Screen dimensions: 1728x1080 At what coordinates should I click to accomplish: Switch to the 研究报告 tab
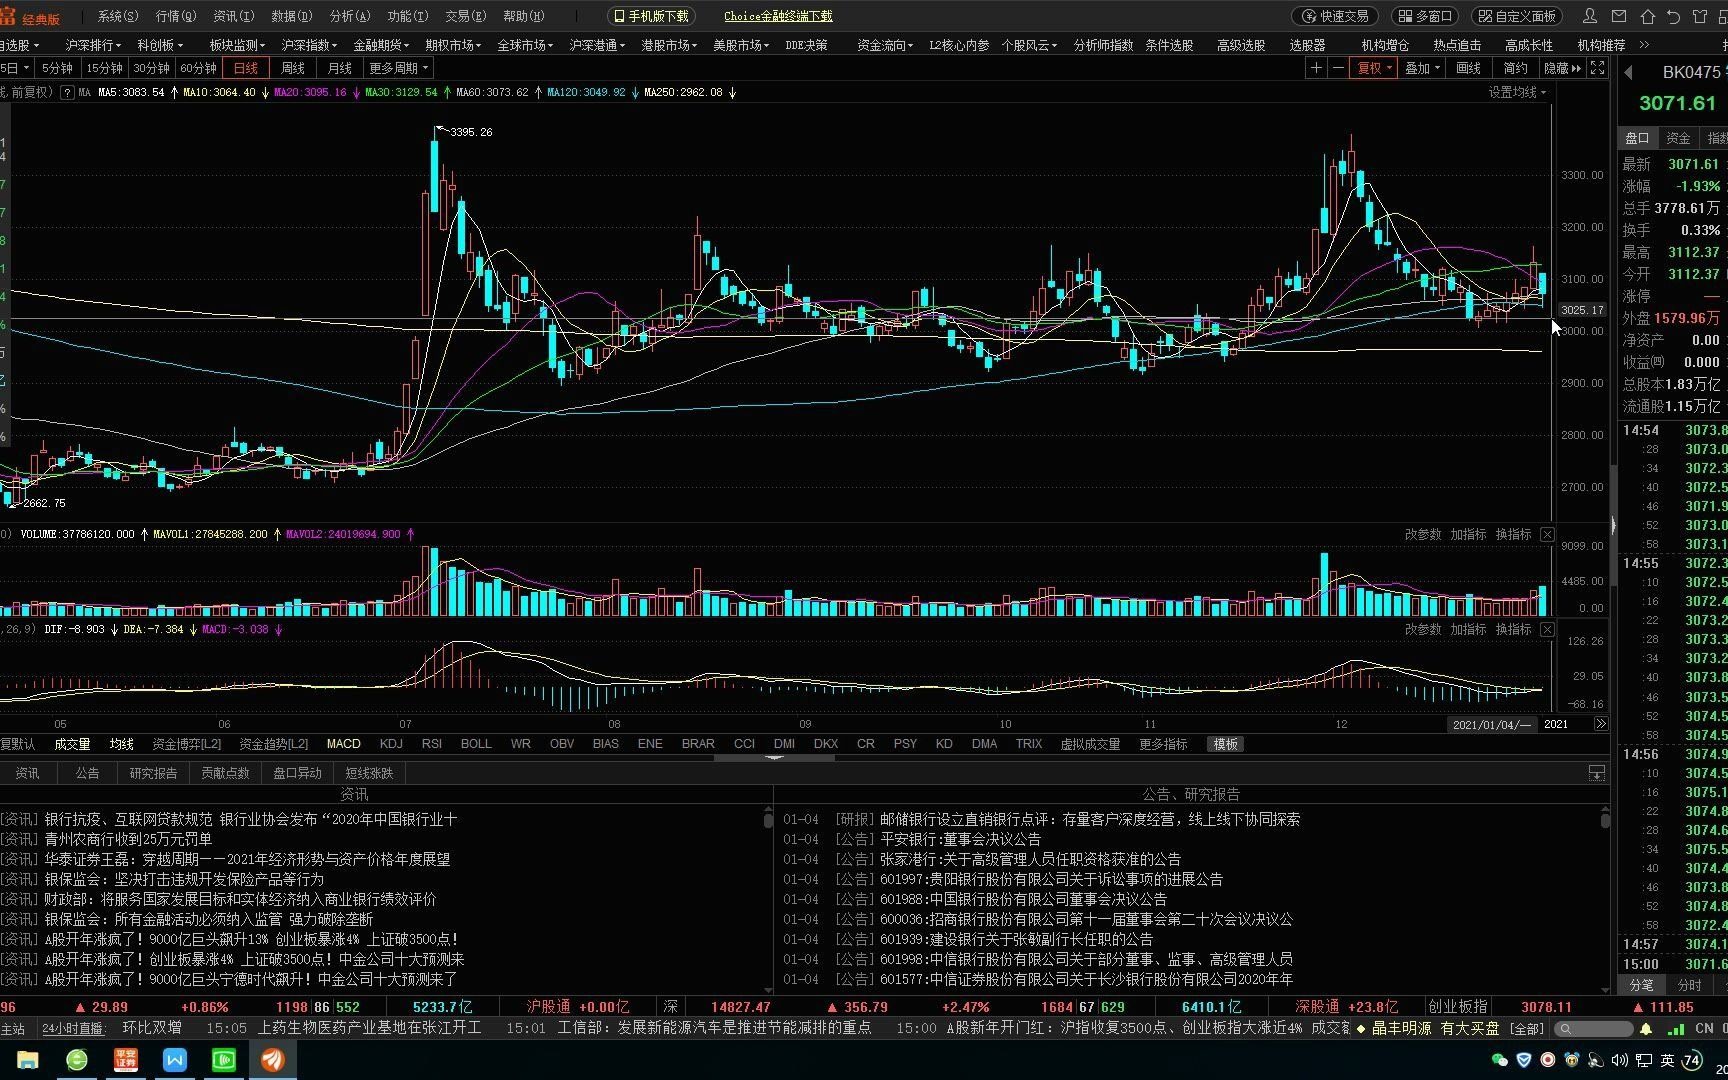(153, 773)
